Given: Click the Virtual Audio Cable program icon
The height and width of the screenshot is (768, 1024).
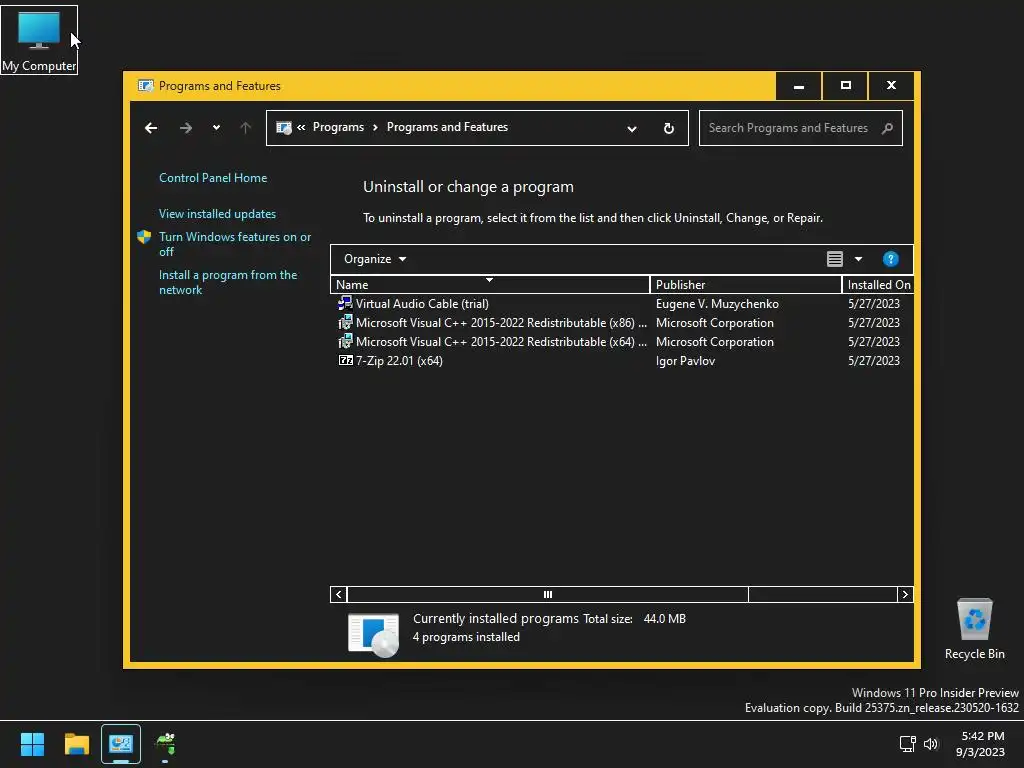Looking at the screenshot, I should pyautogui.click(x=345, y=303).
